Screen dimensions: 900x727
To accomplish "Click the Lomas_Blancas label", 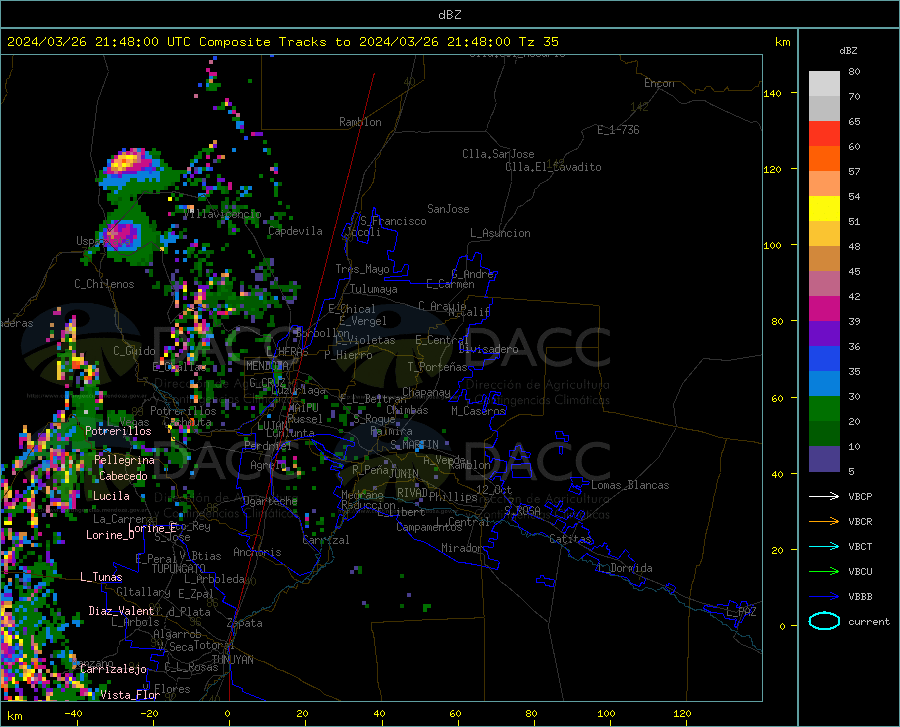I will pyautogui.click(x=630, y=485).
